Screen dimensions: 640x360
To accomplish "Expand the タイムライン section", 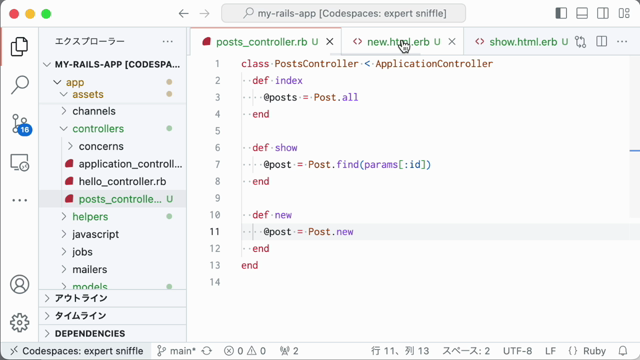I will click(x=113, y=316).
